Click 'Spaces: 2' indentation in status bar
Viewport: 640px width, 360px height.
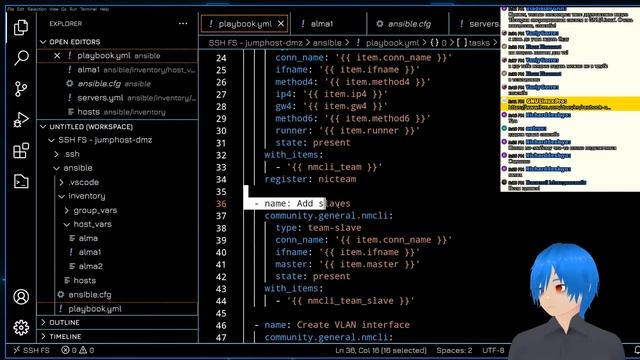click(x=454, y=350)
